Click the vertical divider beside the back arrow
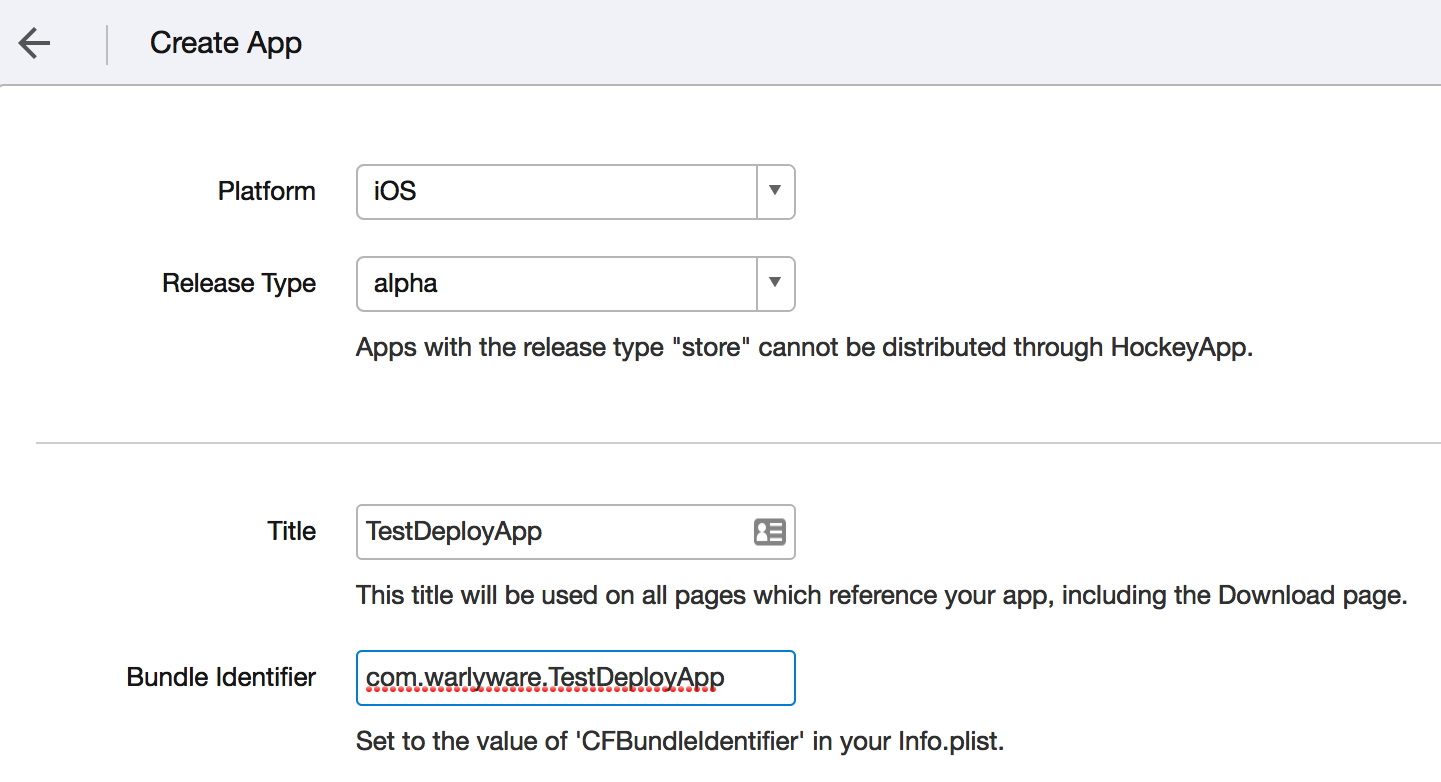This screenshot has width=1441, height=782. click(107, 44)
